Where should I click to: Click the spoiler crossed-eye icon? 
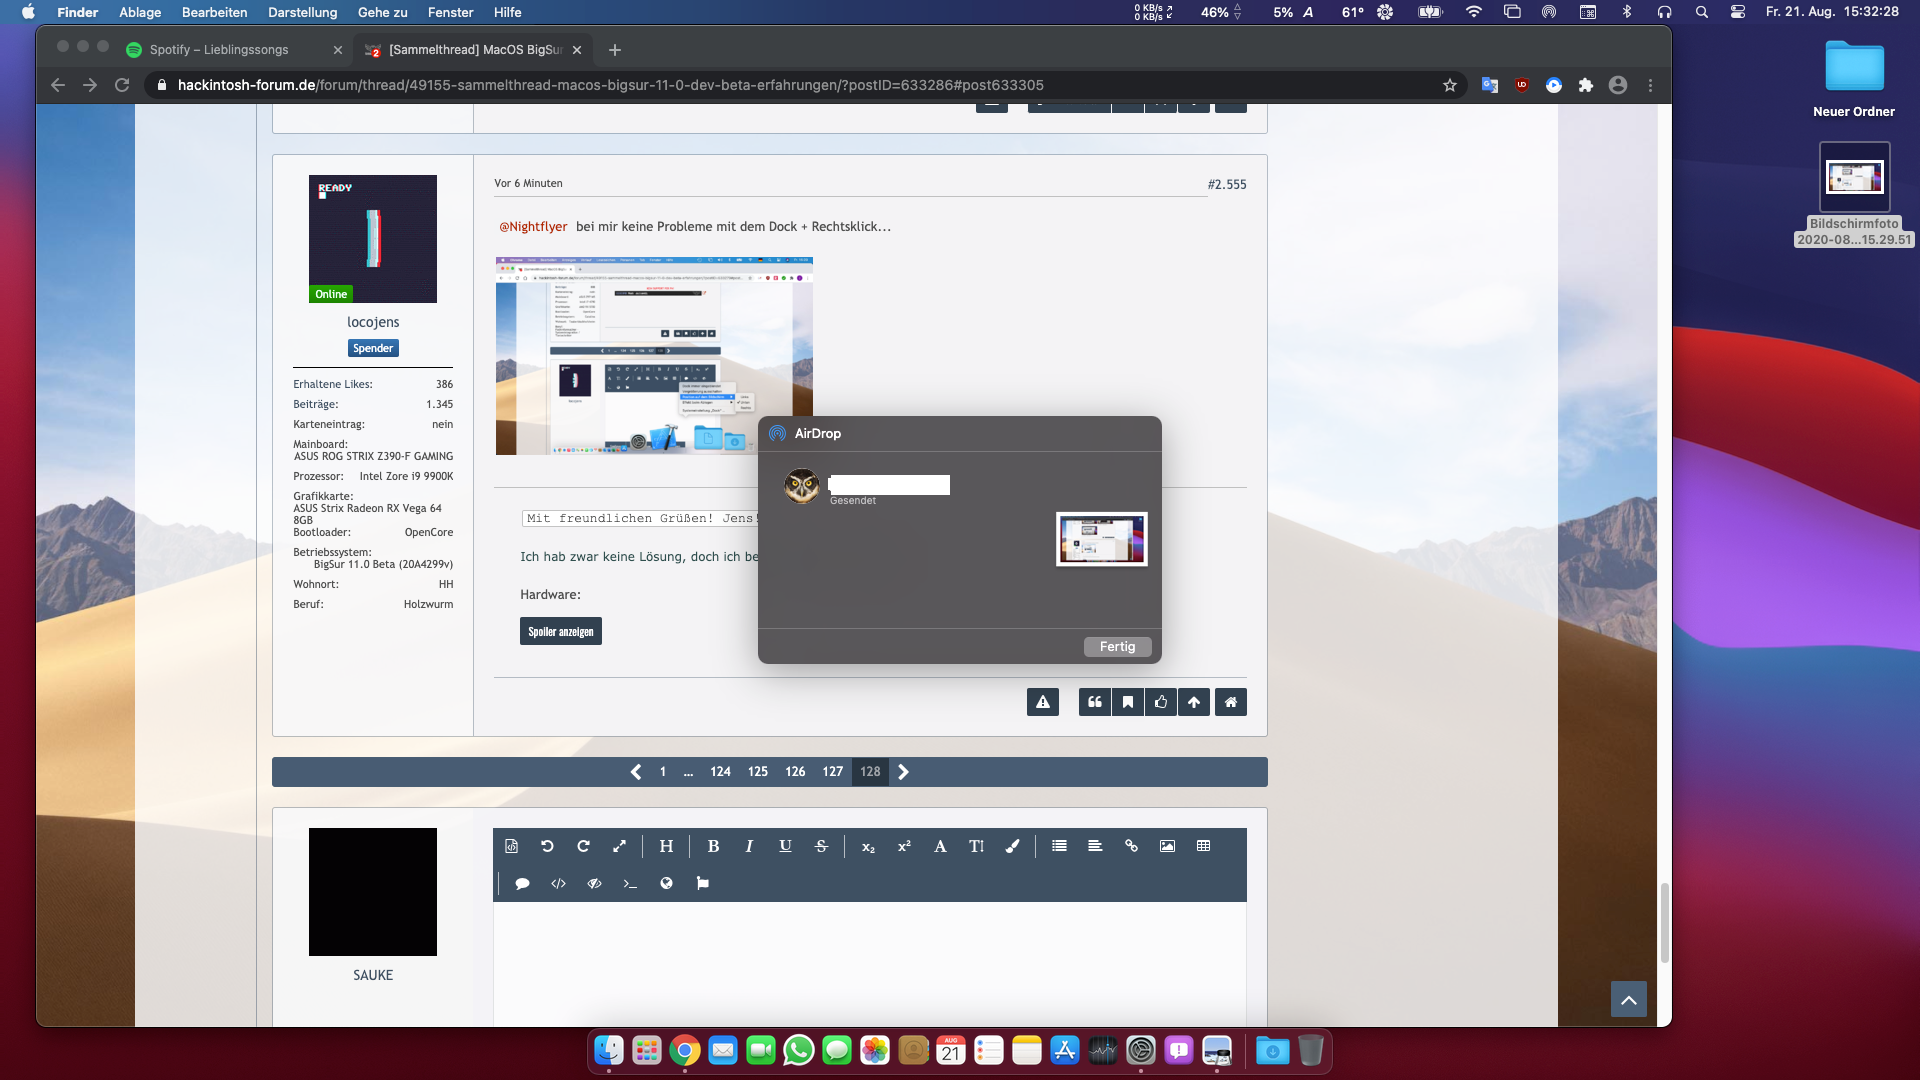[594, 883]
